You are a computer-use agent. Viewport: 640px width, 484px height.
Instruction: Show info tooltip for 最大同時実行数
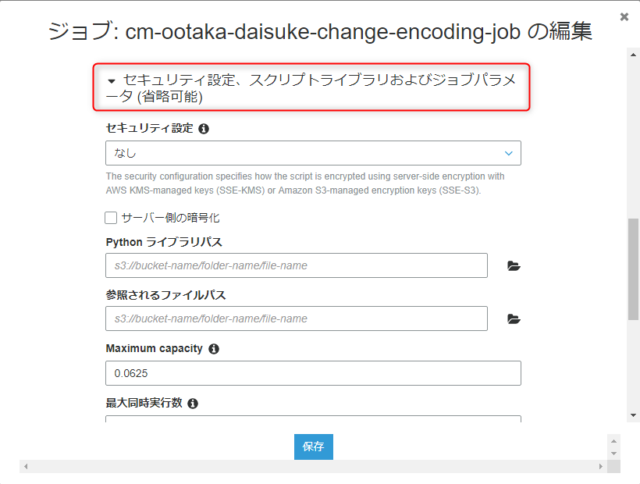click(193, 403)
